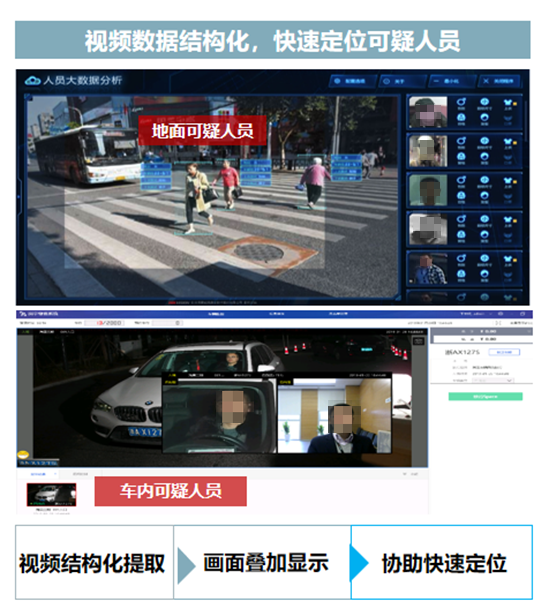Click male gender icon in grayscale face card

(x=461, y=219)
